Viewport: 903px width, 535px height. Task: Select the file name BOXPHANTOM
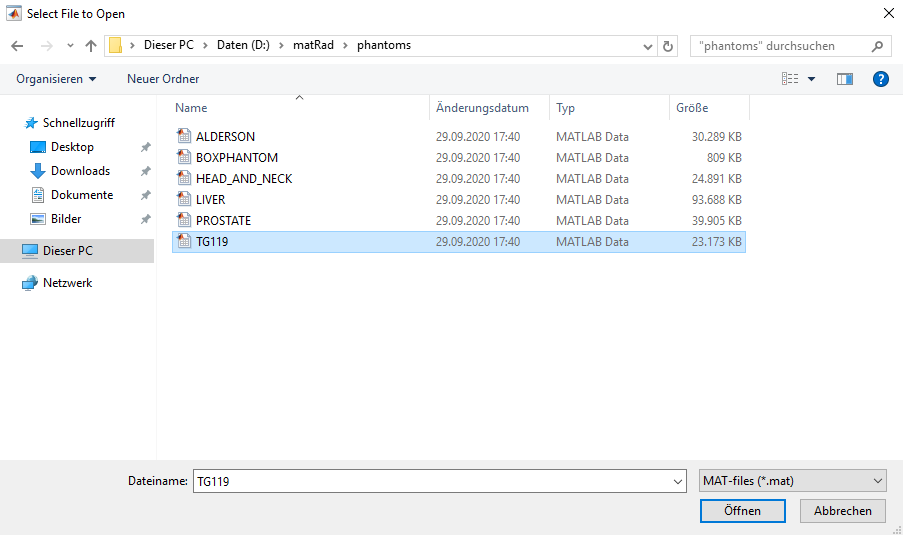pos(237,158)
